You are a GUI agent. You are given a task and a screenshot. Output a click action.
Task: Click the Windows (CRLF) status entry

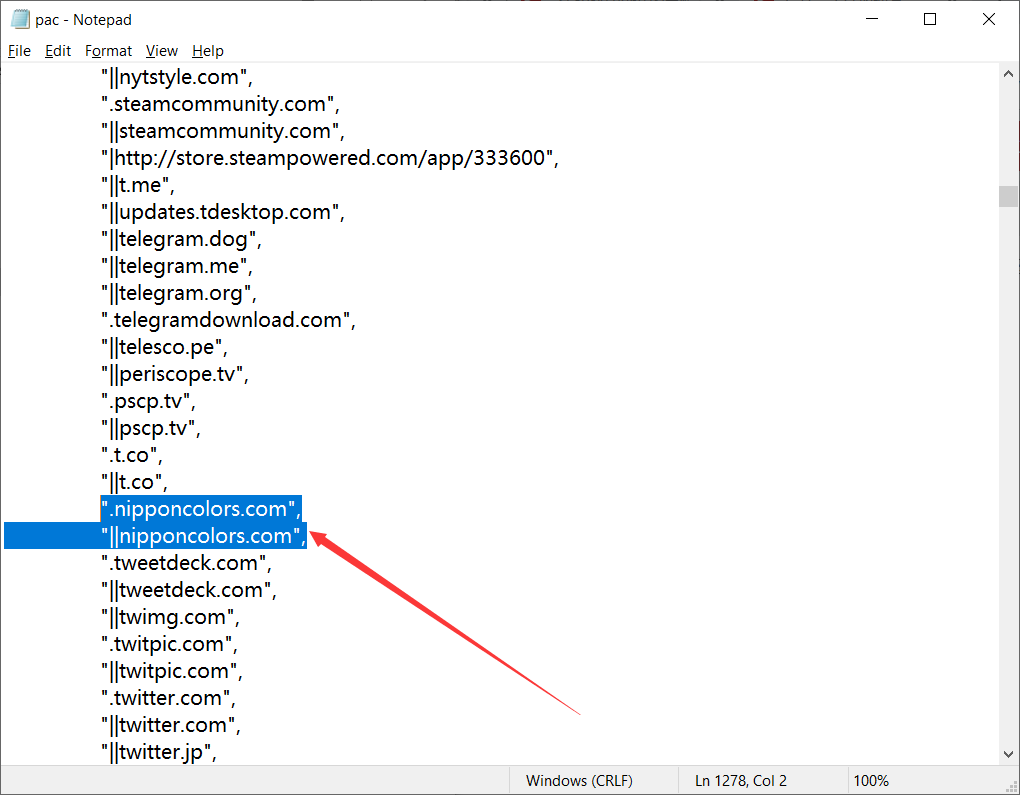point(579,781)
